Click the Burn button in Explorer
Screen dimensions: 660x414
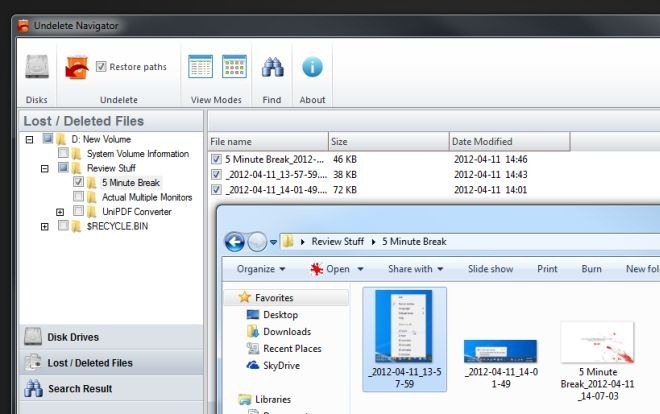pos(591,269)
